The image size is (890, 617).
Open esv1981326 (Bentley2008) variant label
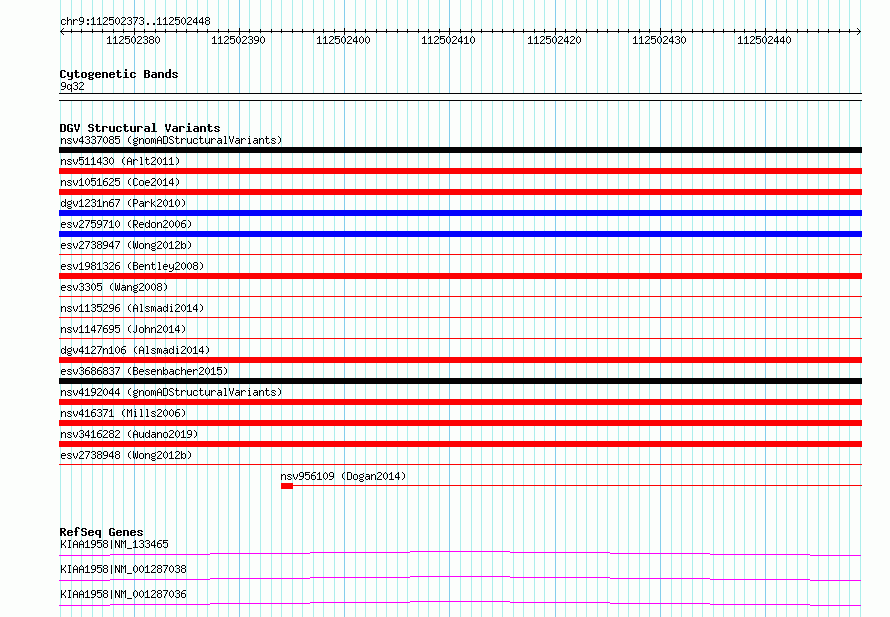click(132, 266)
